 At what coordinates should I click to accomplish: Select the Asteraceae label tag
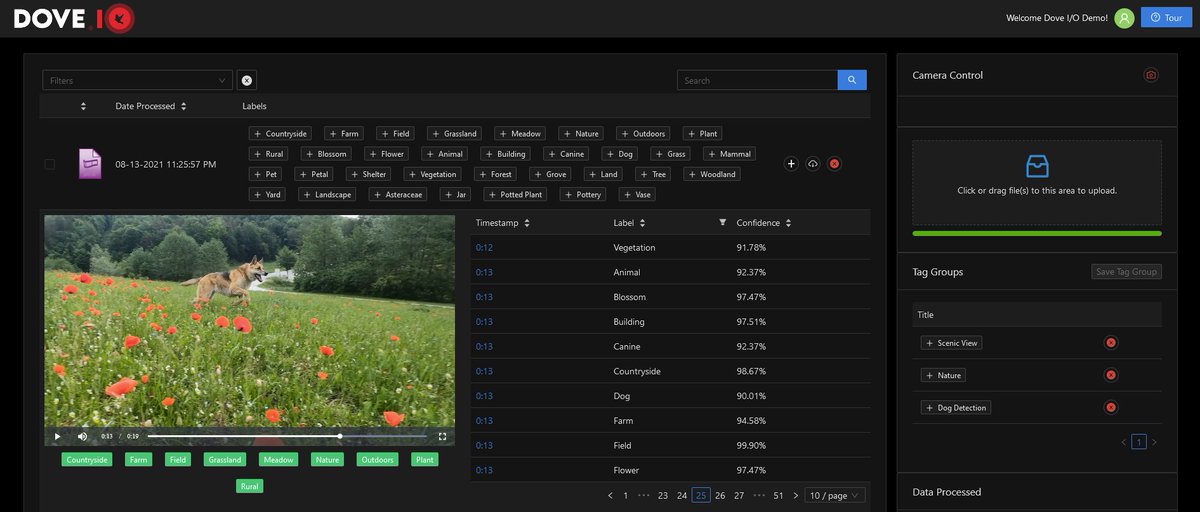[x=398, y=195]
